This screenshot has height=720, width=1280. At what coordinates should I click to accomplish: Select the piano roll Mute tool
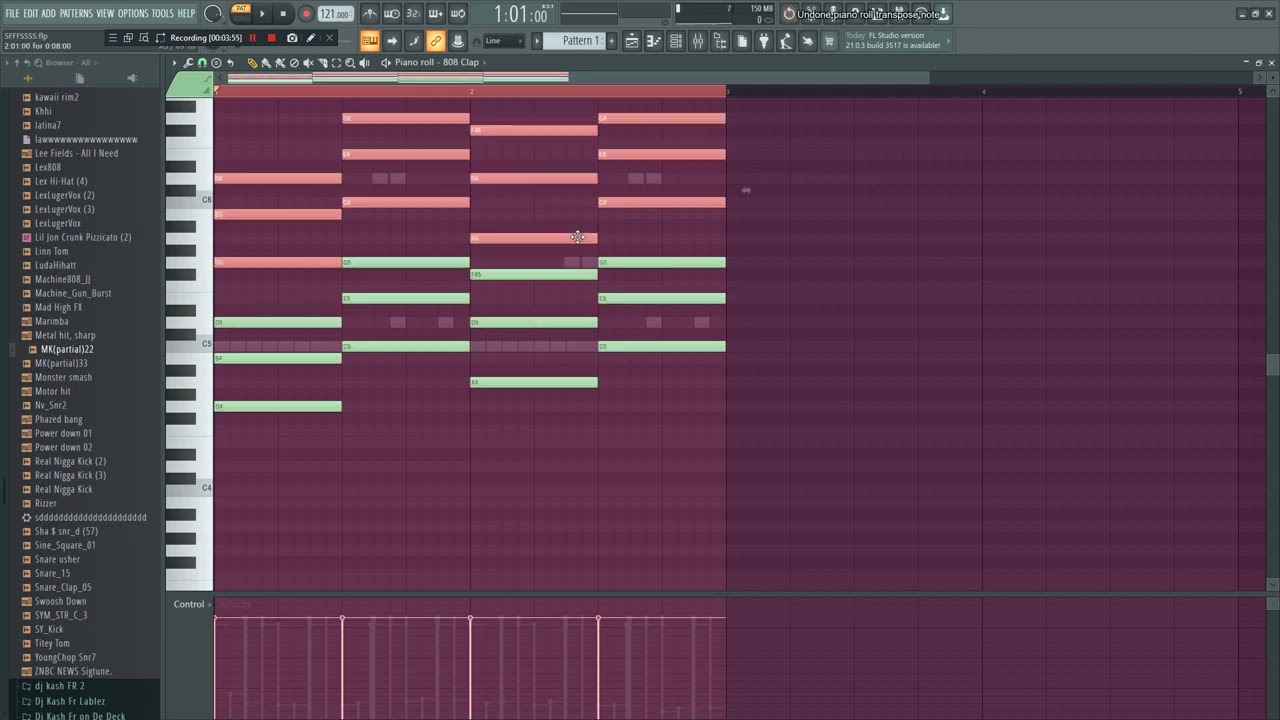pyautogui.click(x=308, y=63)
